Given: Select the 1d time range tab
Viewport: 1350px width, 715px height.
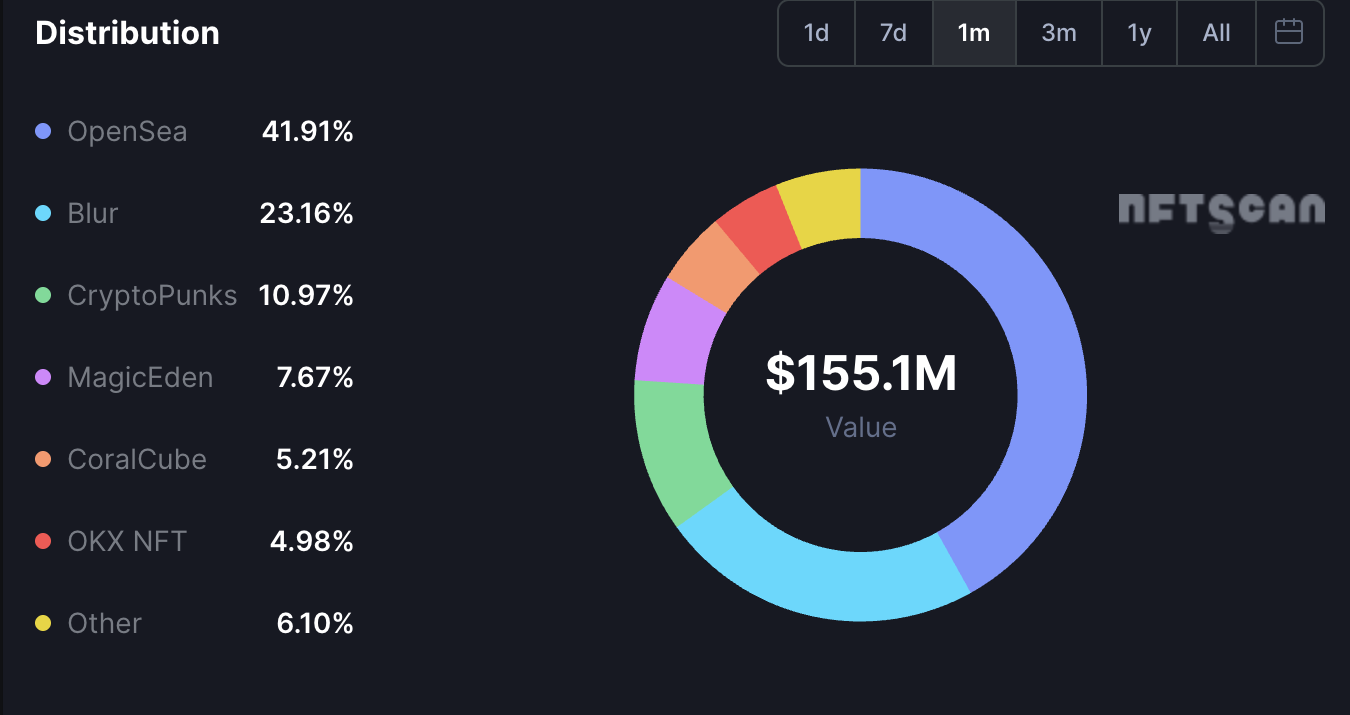Looking at the screenshot, I should (816, 33).
